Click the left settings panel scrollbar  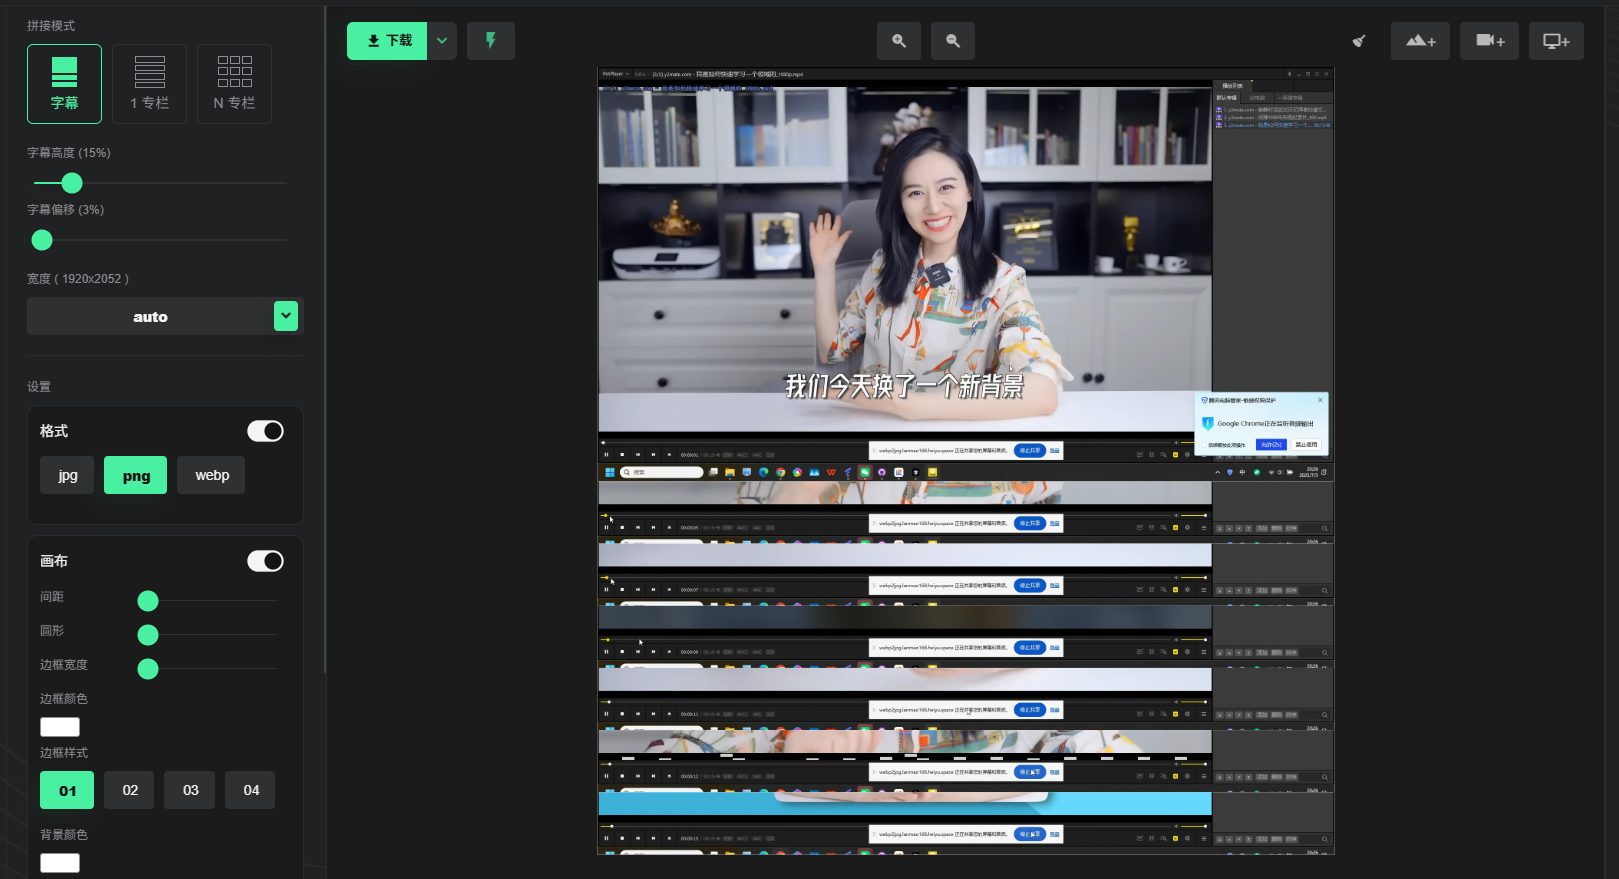pyautogui.click(x=325, y=340)
